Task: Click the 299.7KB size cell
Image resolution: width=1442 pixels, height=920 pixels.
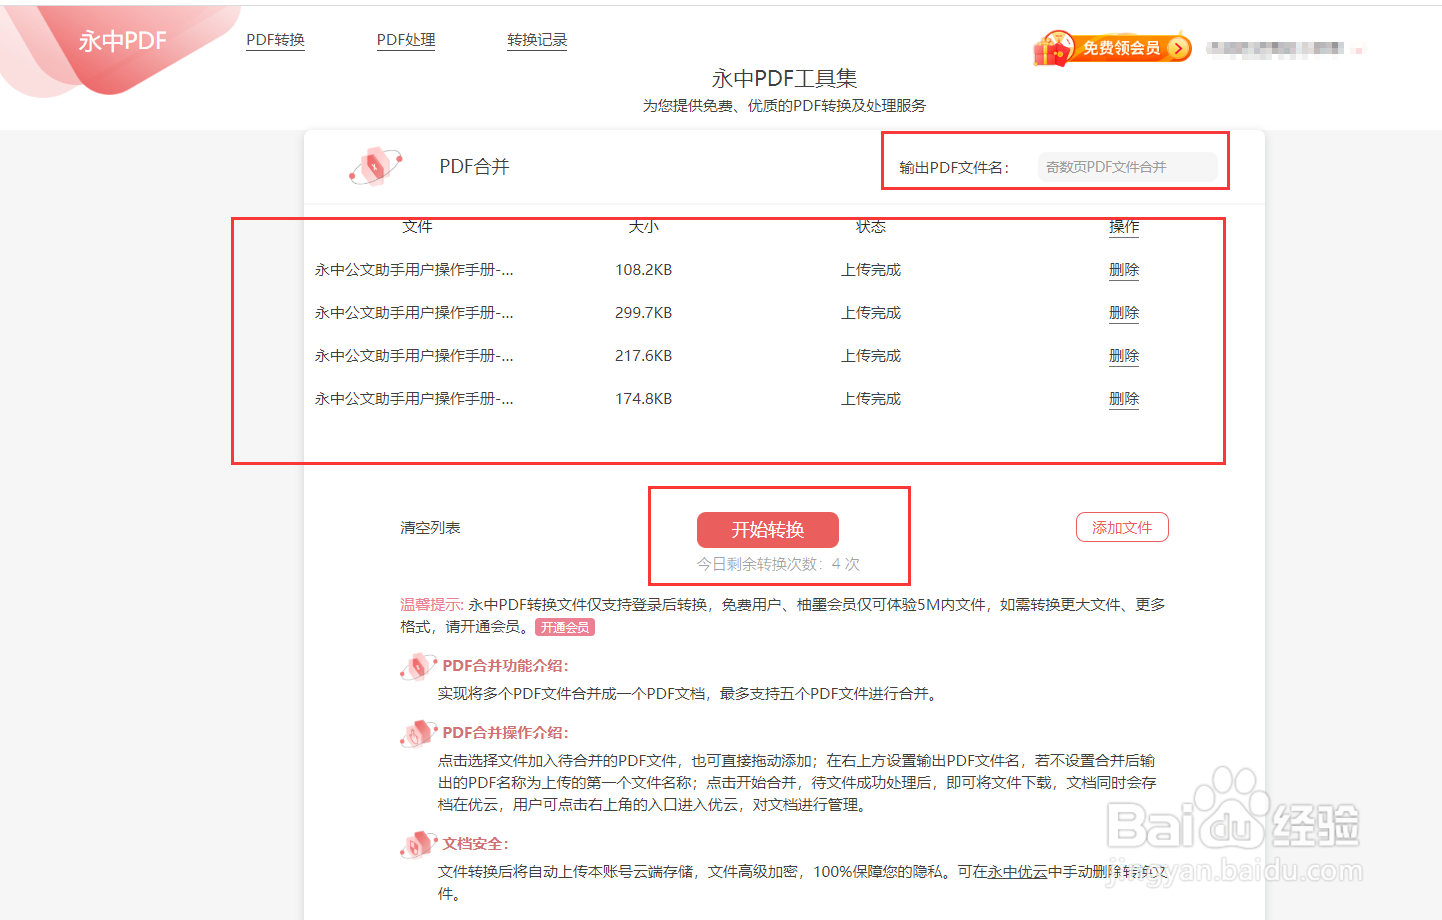Action: point(644,313)
